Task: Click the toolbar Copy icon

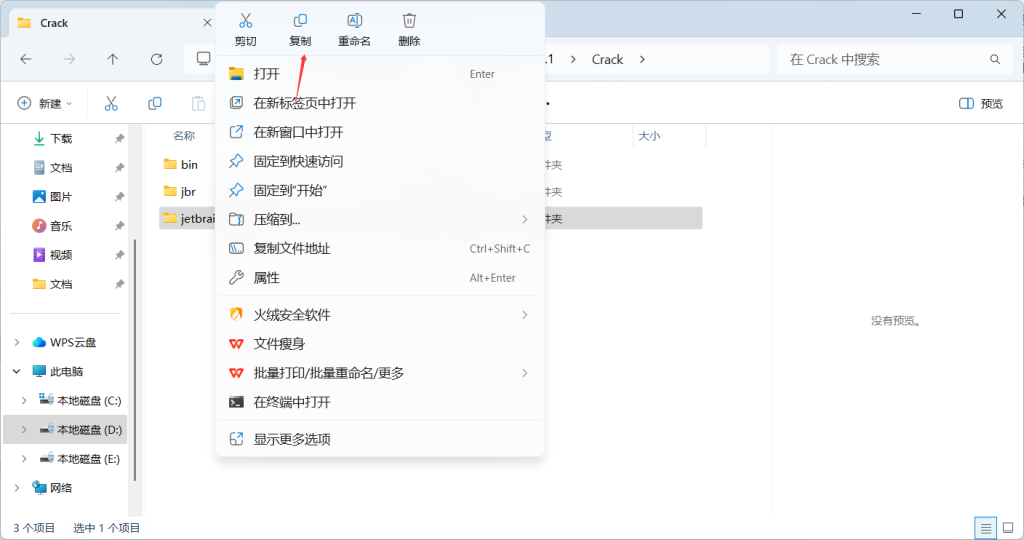Action: pyautogui.click(x=155, y=103)
